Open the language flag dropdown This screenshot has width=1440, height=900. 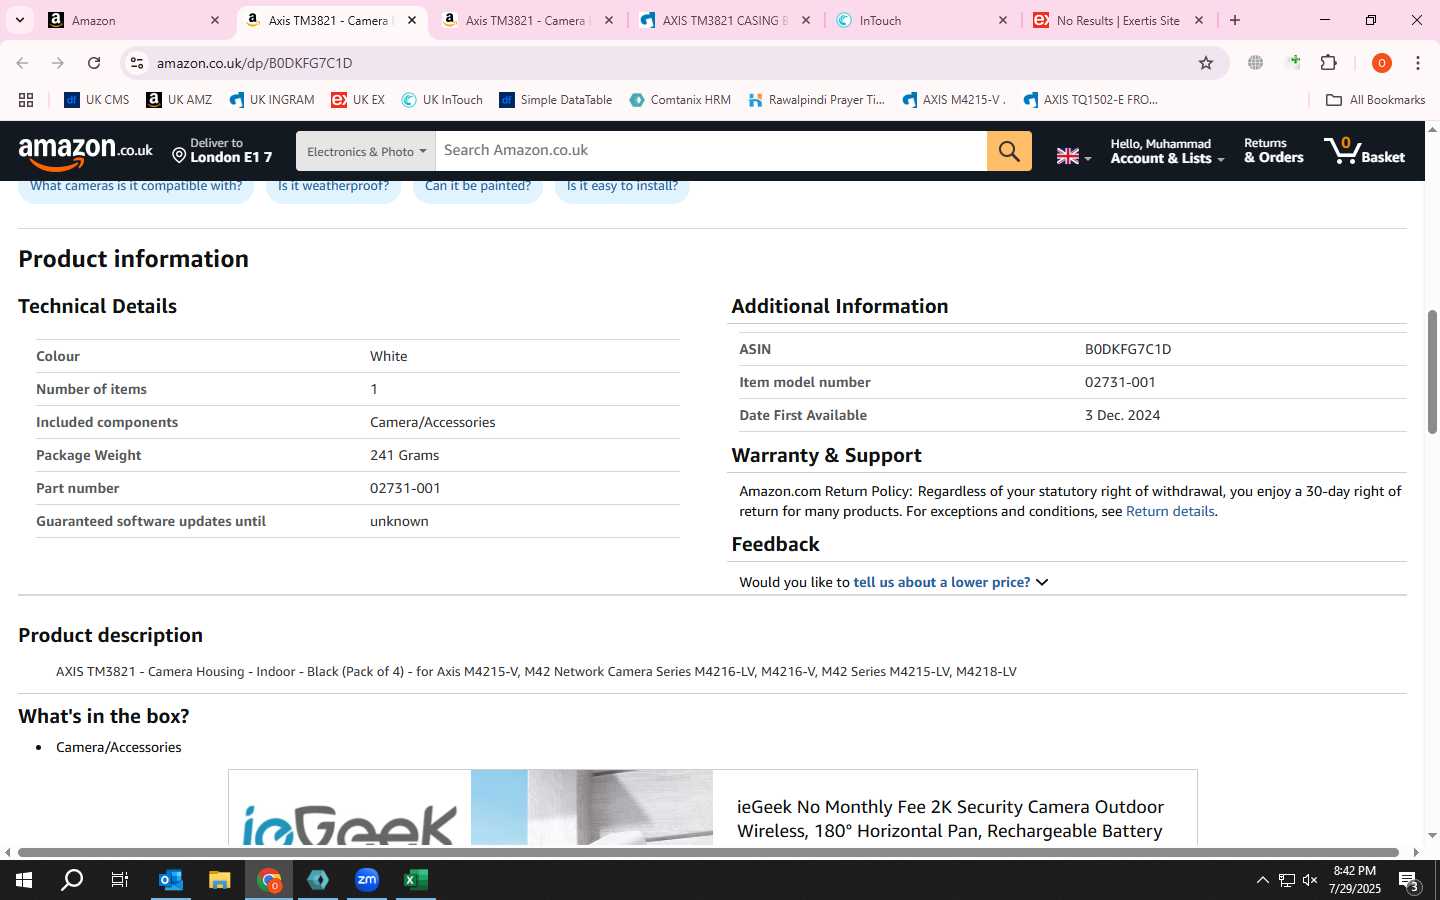point(1074,156)
